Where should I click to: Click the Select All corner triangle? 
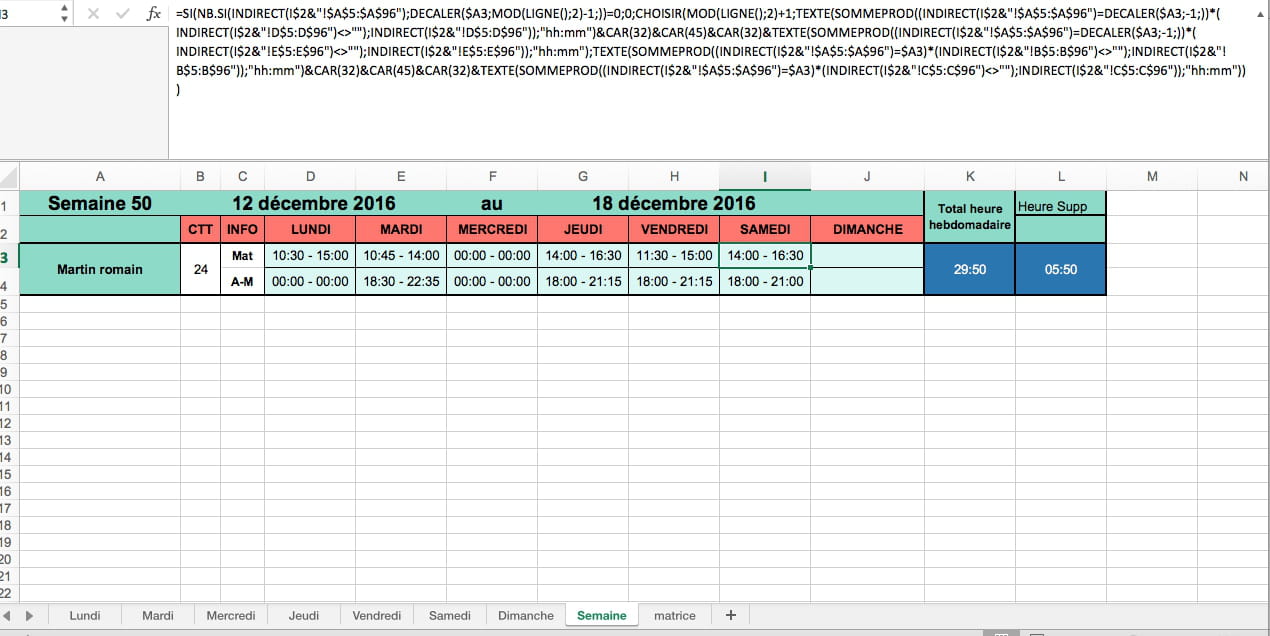pos(9,178)
